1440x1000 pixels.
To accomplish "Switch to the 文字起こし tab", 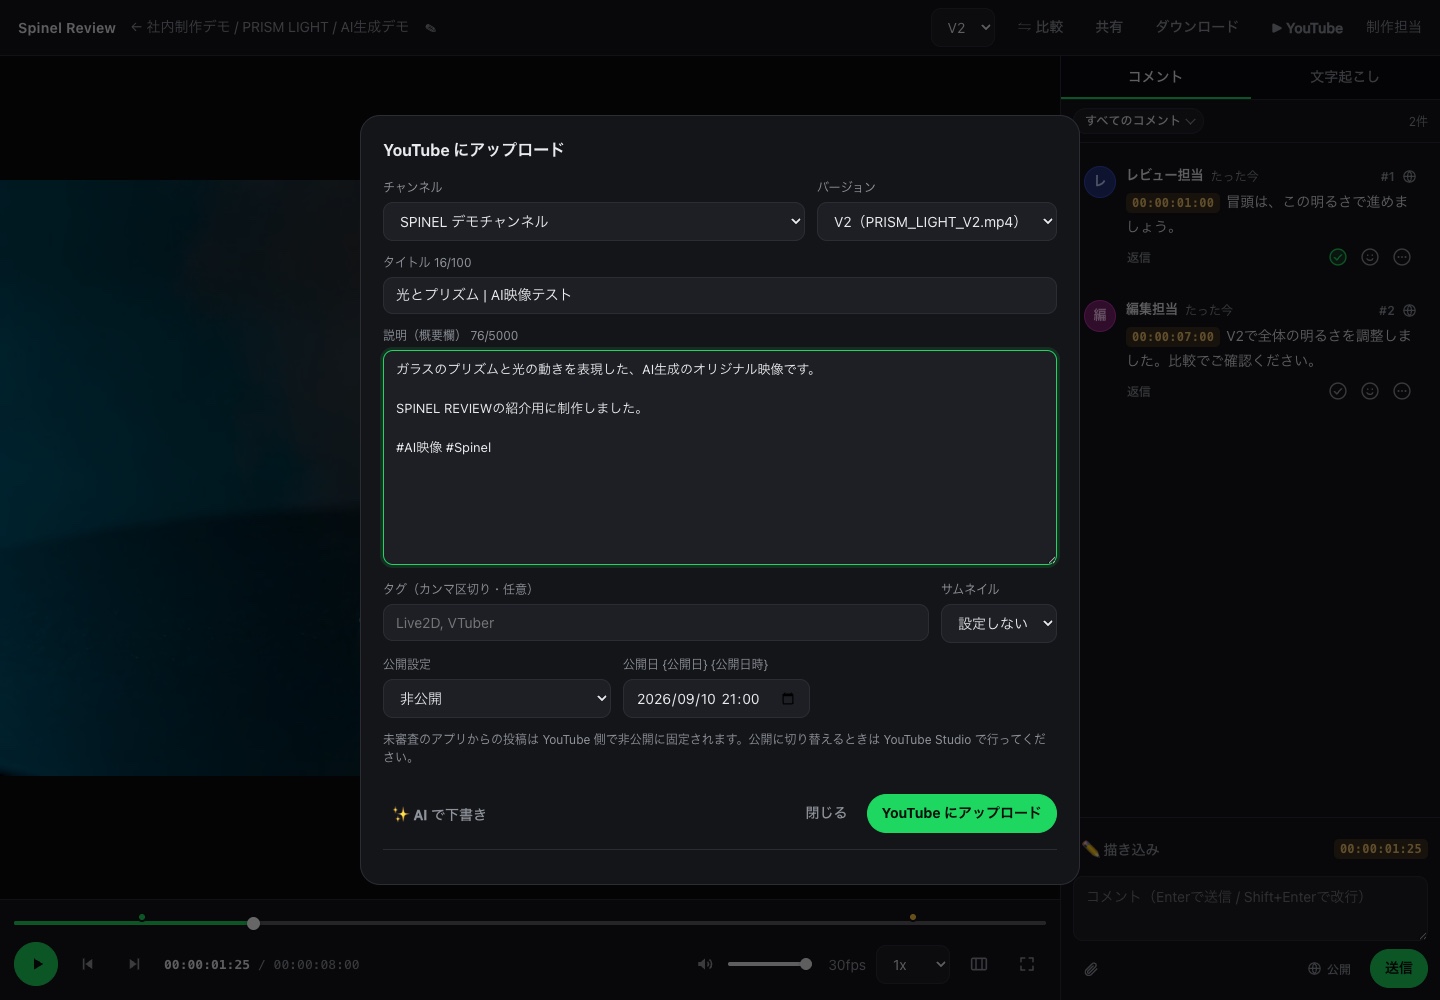I will 1345,77.
